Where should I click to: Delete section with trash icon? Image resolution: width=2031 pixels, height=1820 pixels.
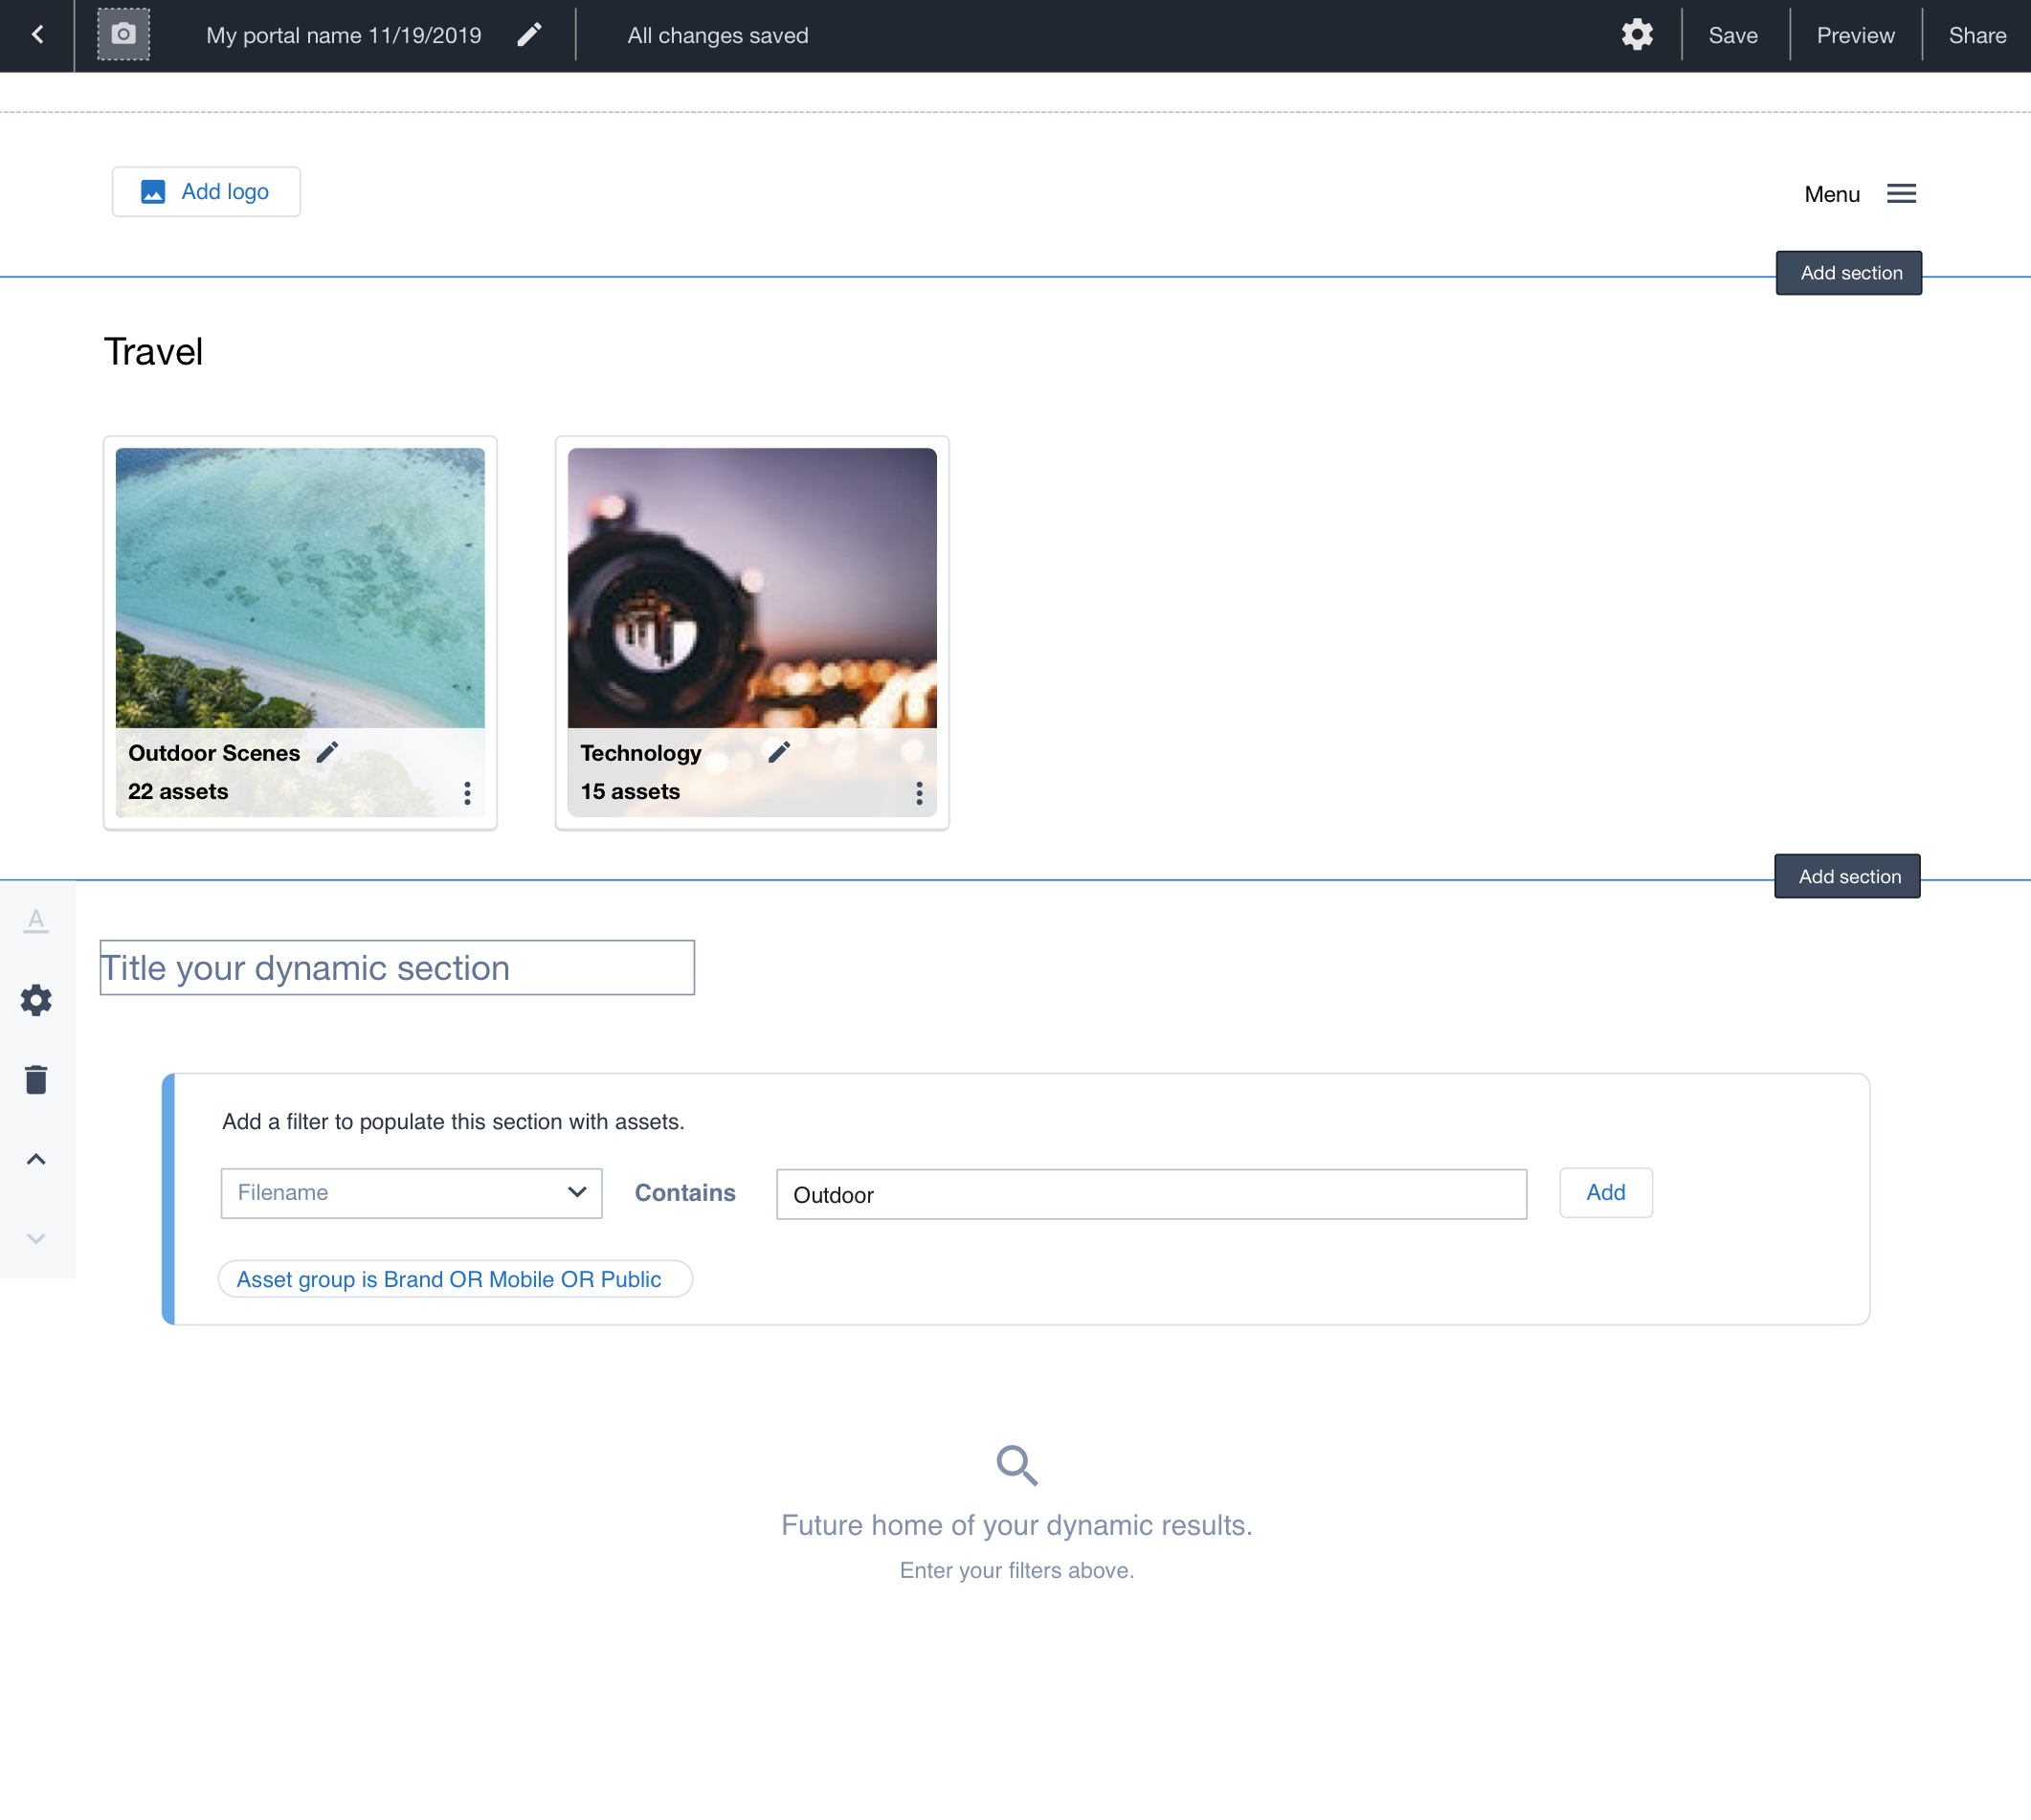[36, 1080]
